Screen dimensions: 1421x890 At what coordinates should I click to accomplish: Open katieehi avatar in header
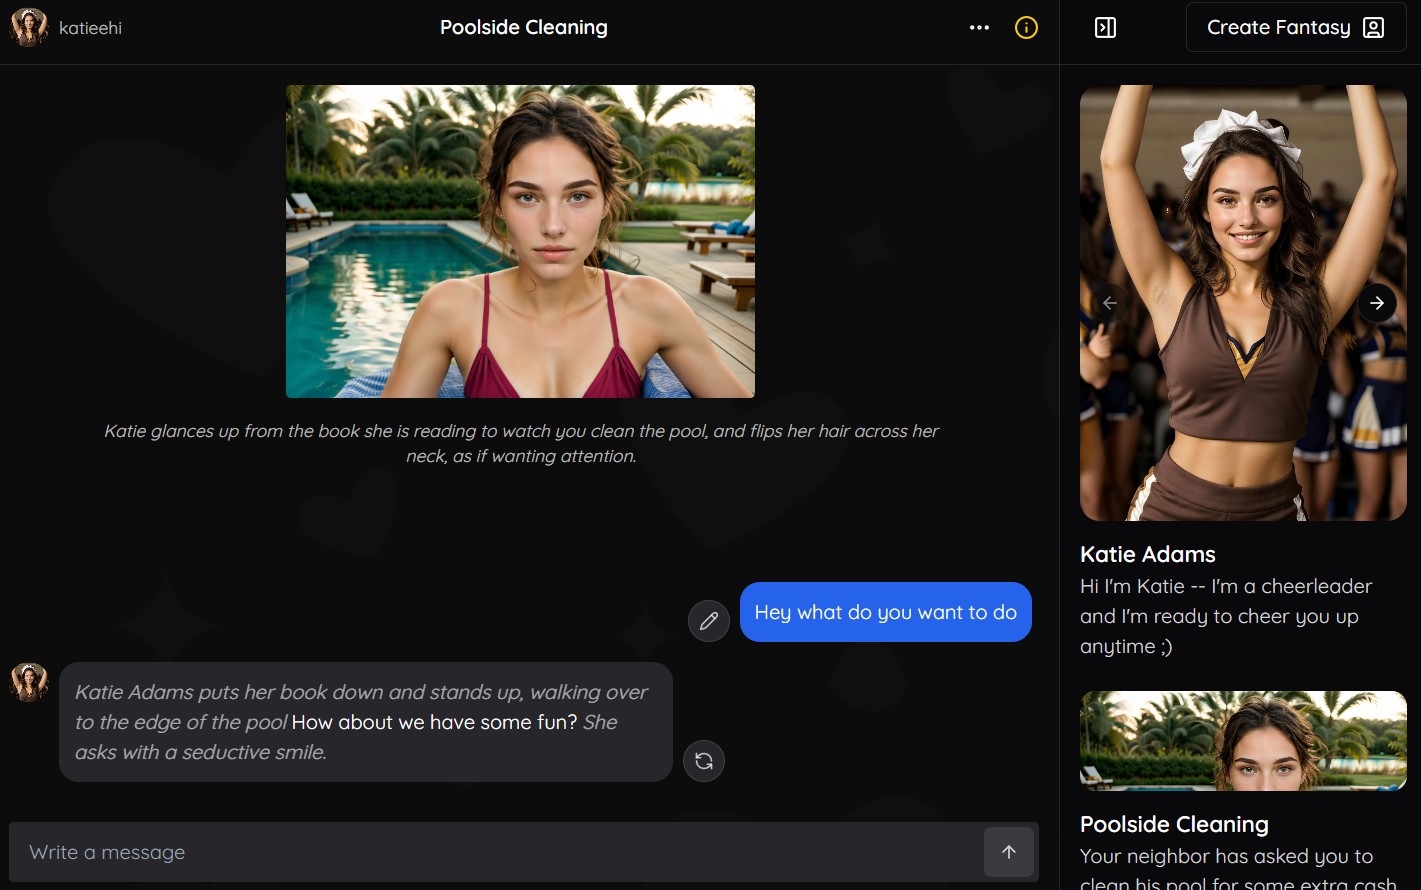pyautogui.click(x=29, y=28)
